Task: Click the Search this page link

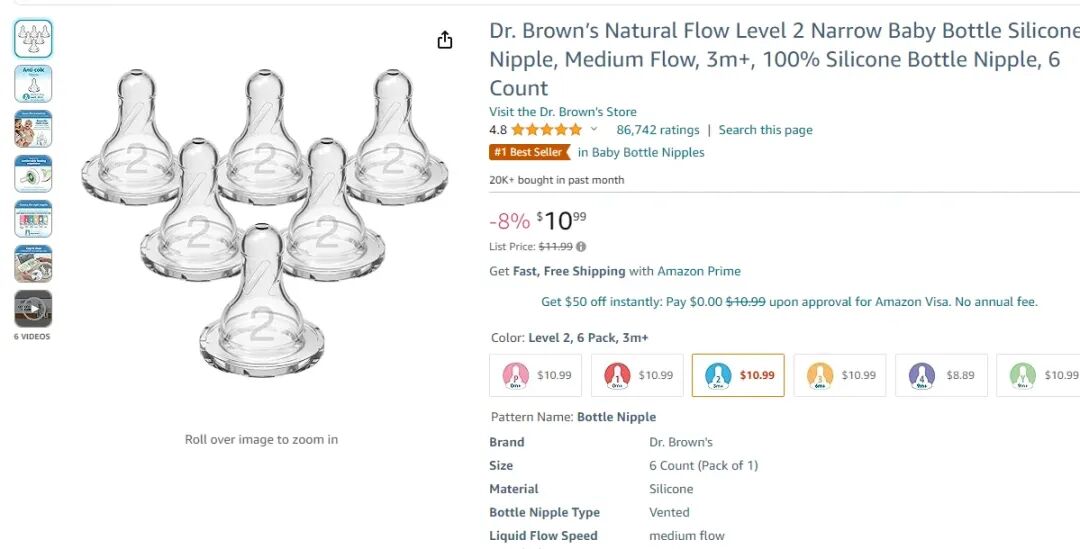Action: click(765, 130)
